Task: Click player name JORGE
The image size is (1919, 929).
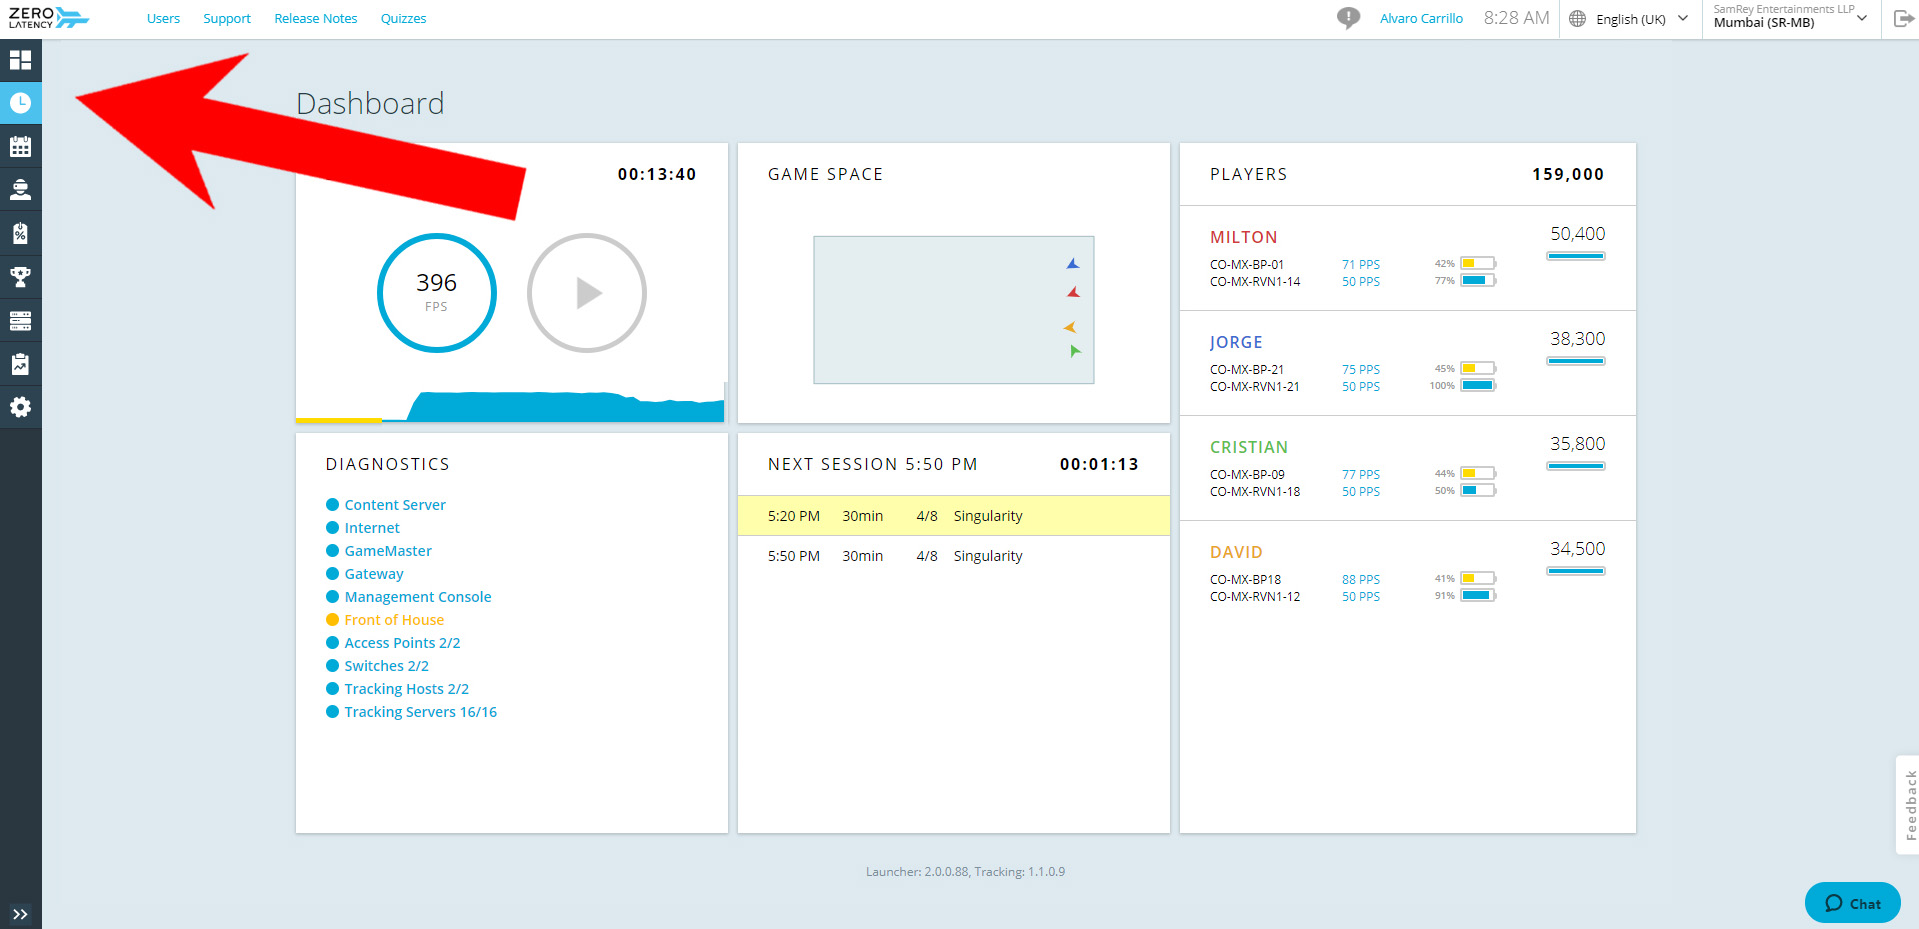Action: 1236,342
